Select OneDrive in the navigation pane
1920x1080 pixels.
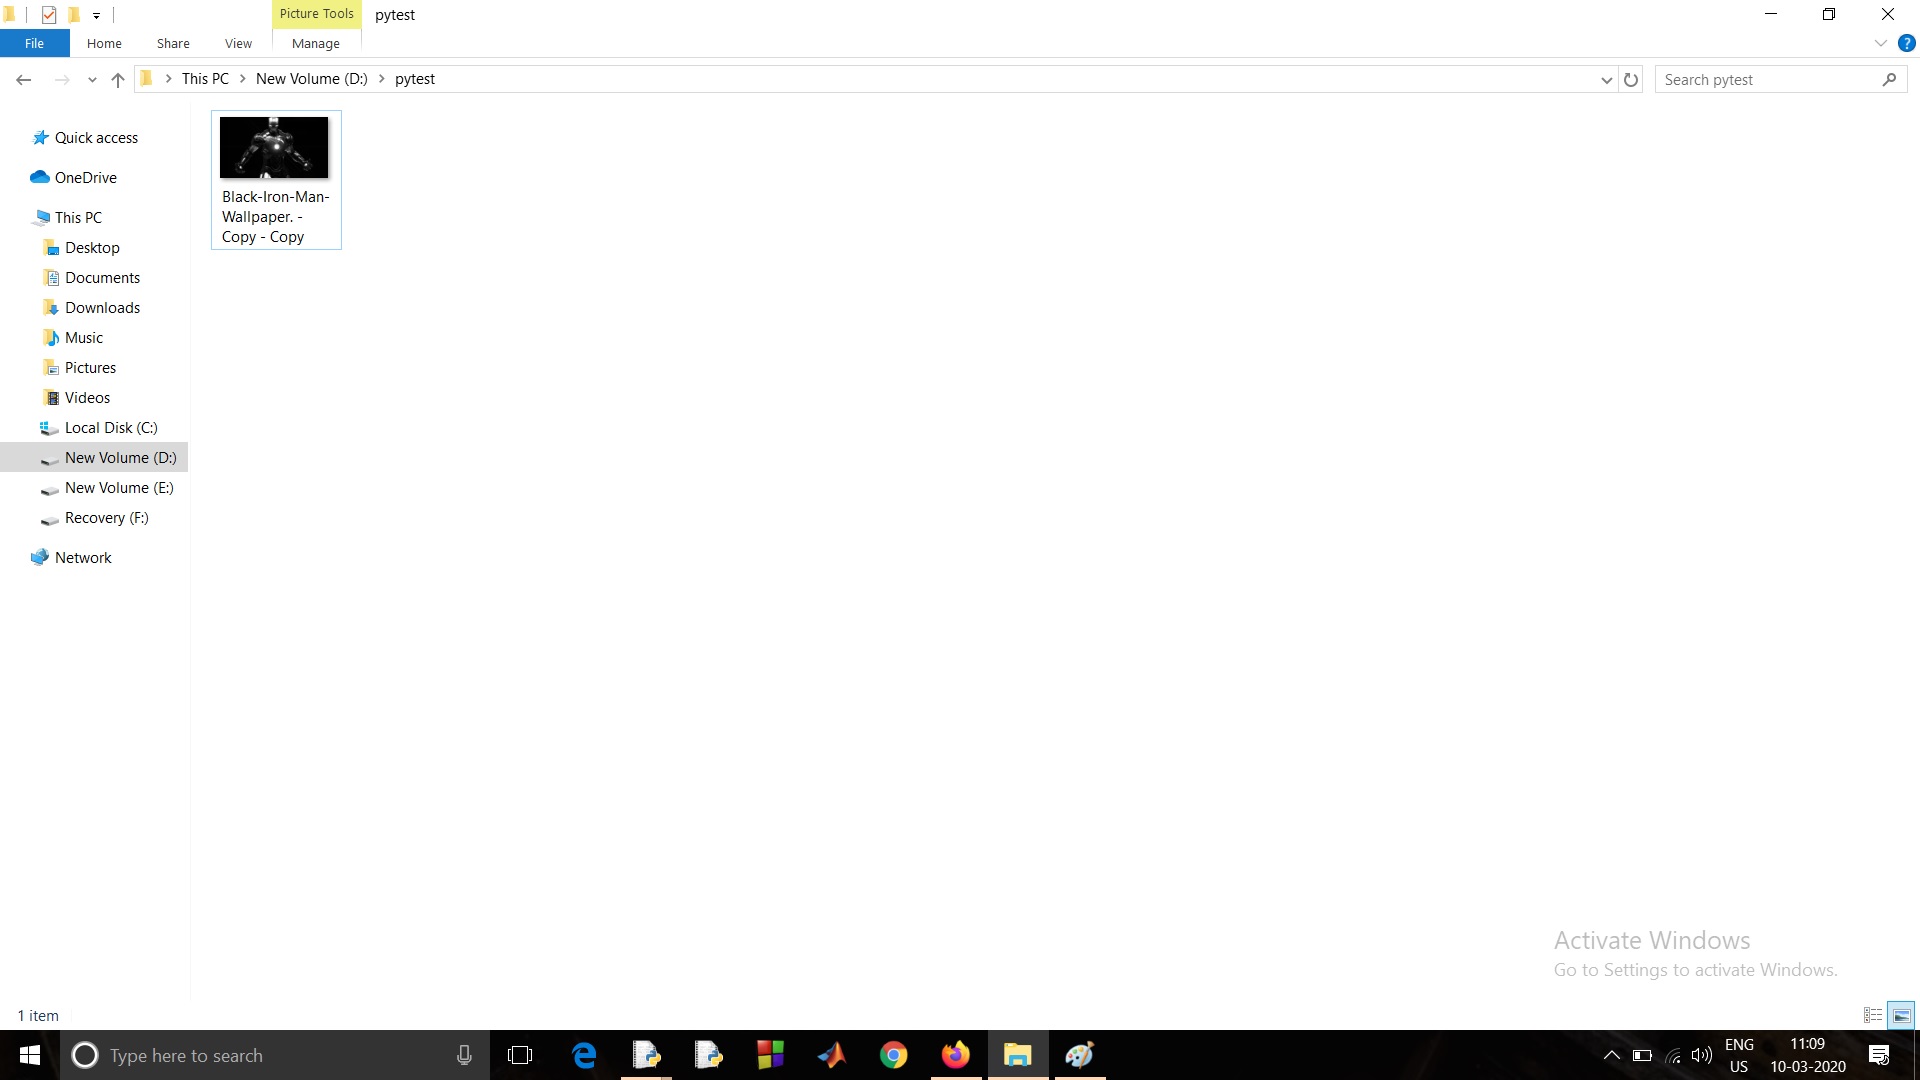tap(85, 178)
